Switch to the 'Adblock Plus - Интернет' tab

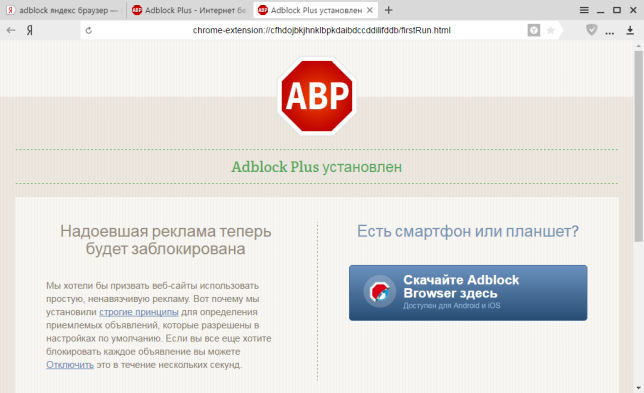tap(189, 10)
